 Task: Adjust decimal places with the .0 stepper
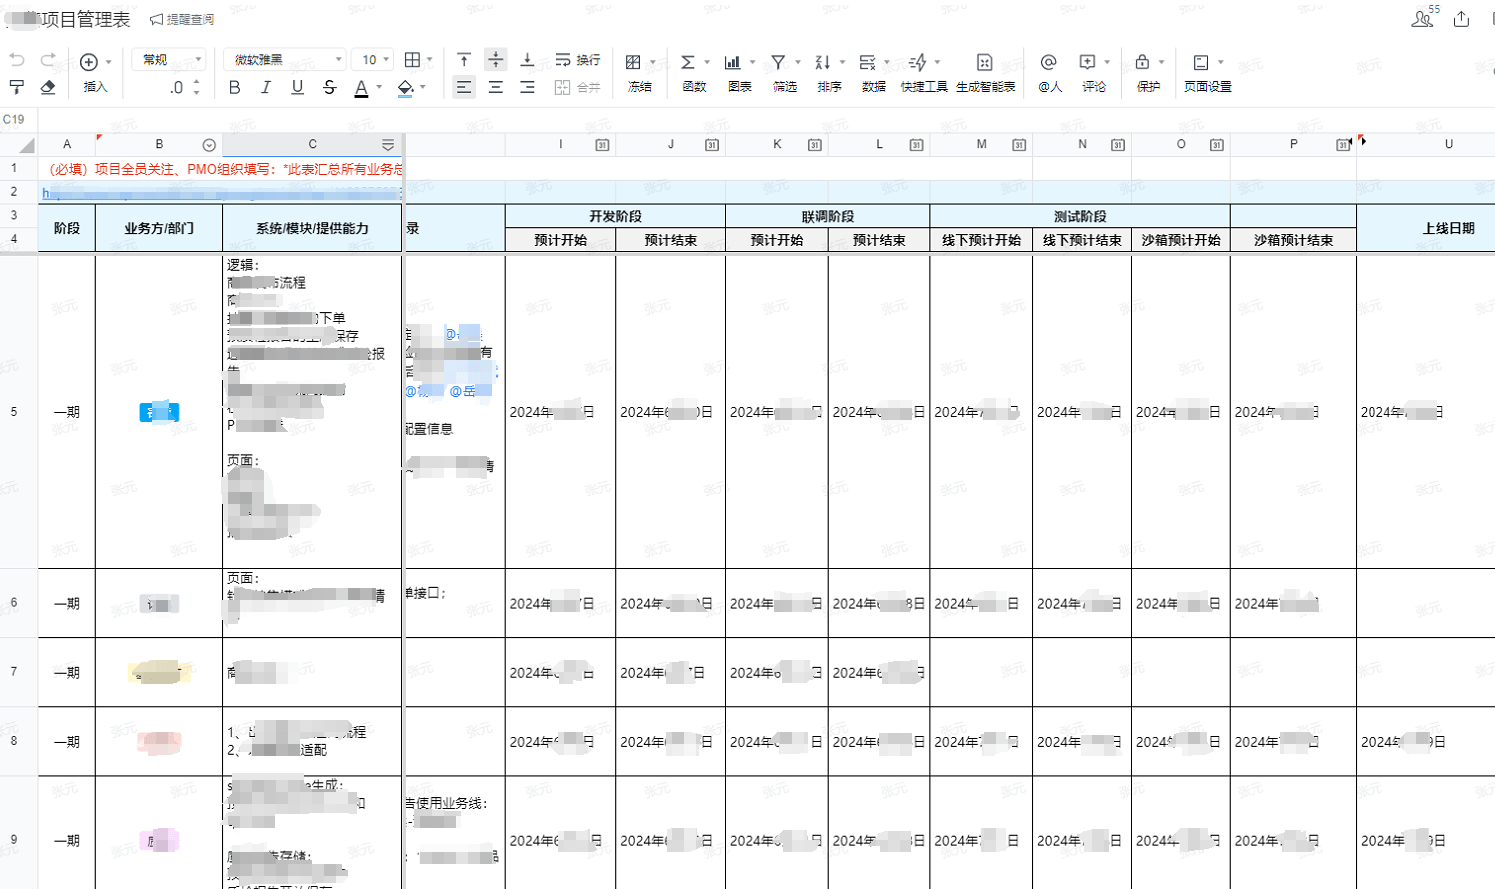[185, 87]
